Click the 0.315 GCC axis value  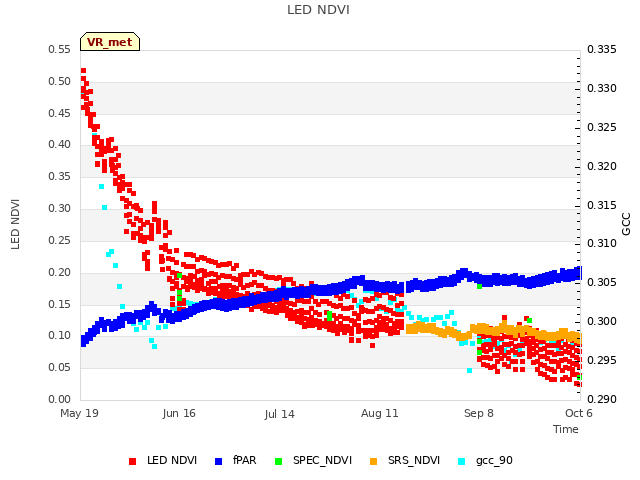pos(602,205)
